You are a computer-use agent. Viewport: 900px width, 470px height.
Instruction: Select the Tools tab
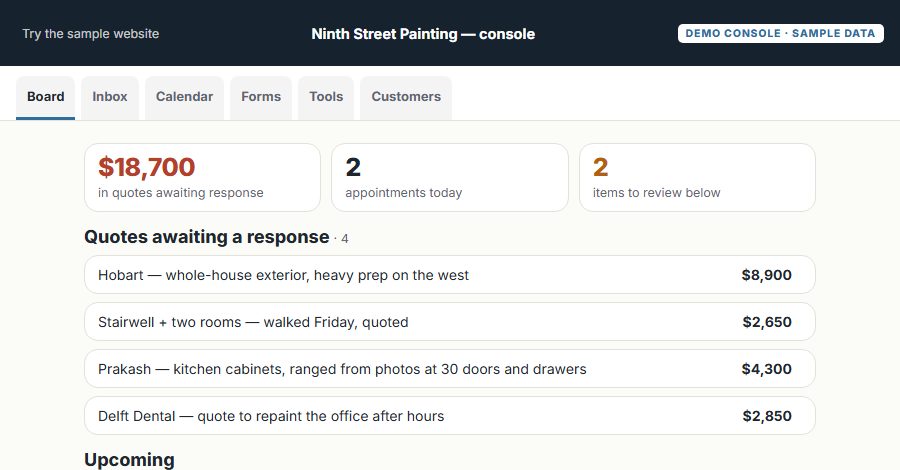point(326,97)
